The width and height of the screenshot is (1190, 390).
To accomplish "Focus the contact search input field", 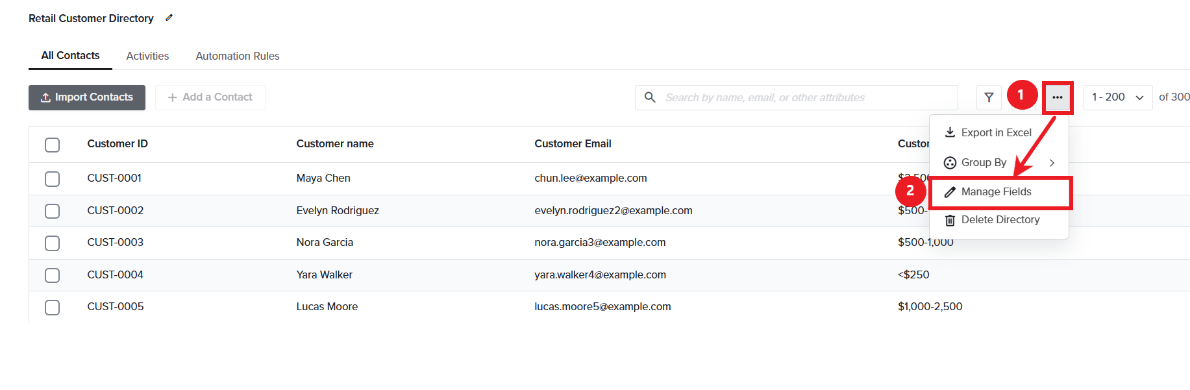I will [x=796, y=97].
